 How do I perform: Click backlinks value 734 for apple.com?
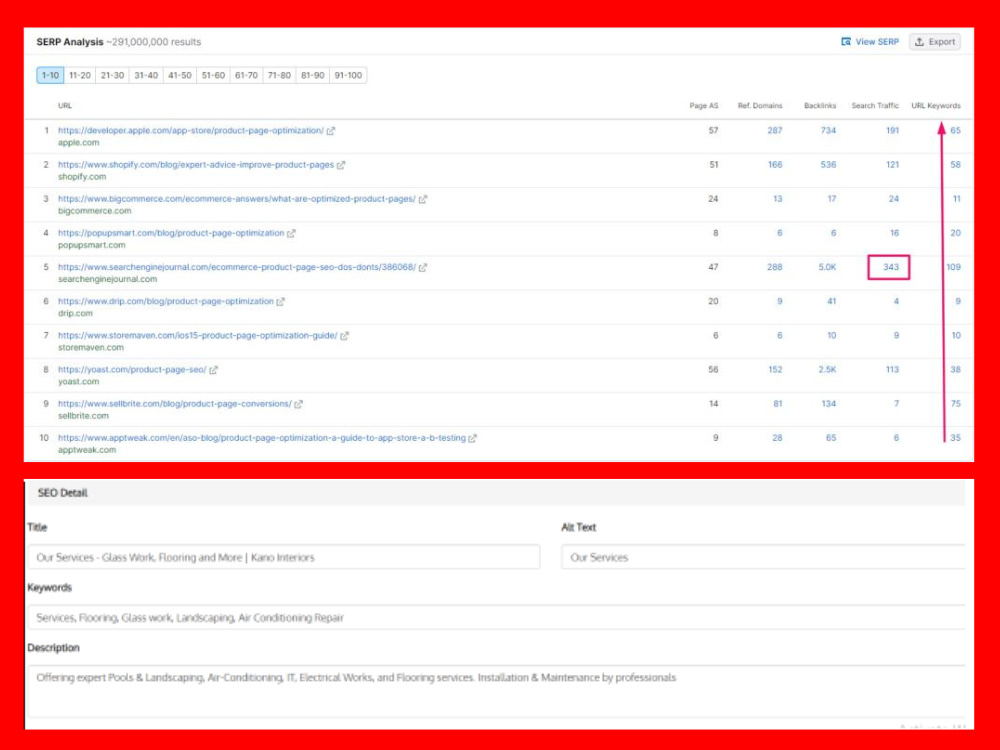click(x=828, y=131)
